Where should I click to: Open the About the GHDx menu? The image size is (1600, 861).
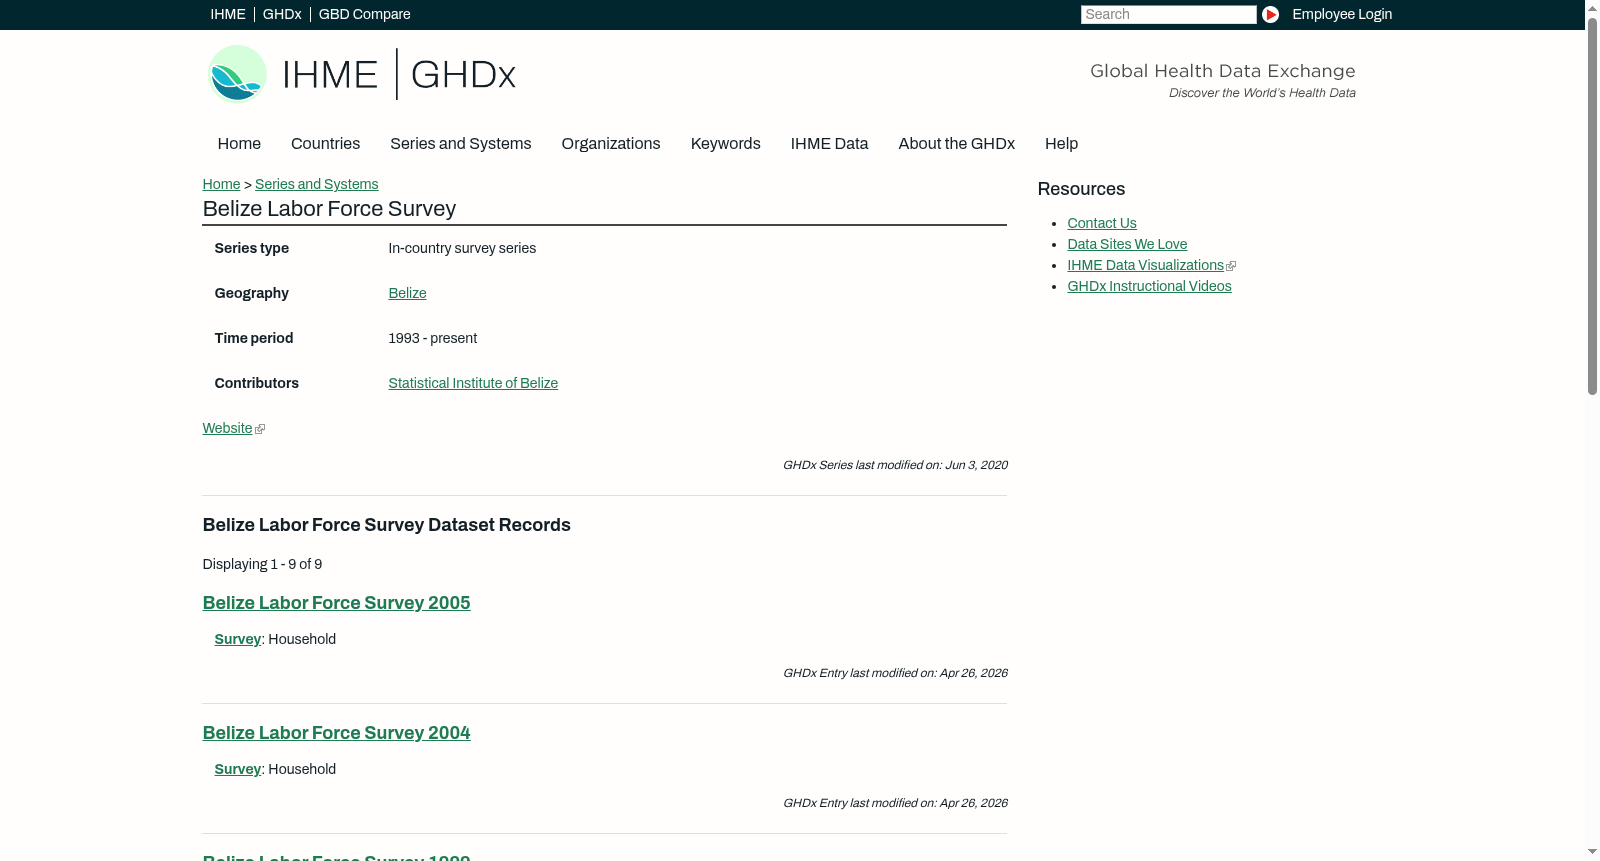tap(957, 144)
